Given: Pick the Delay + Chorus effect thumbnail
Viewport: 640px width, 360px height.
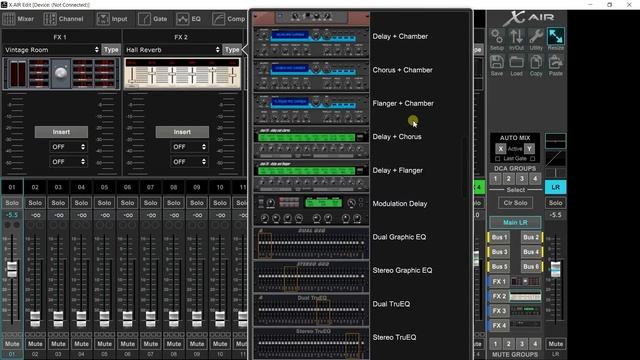Looking at the screenshot, I should (311, 142).
